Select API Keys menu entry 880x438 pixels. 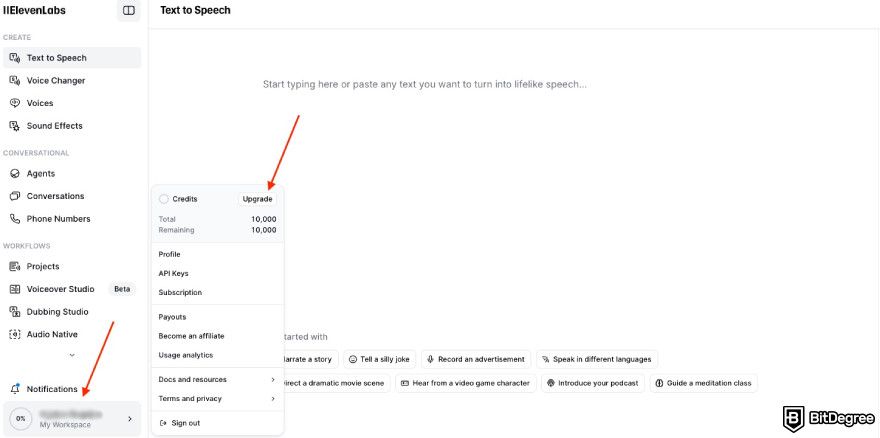[173, 273]
